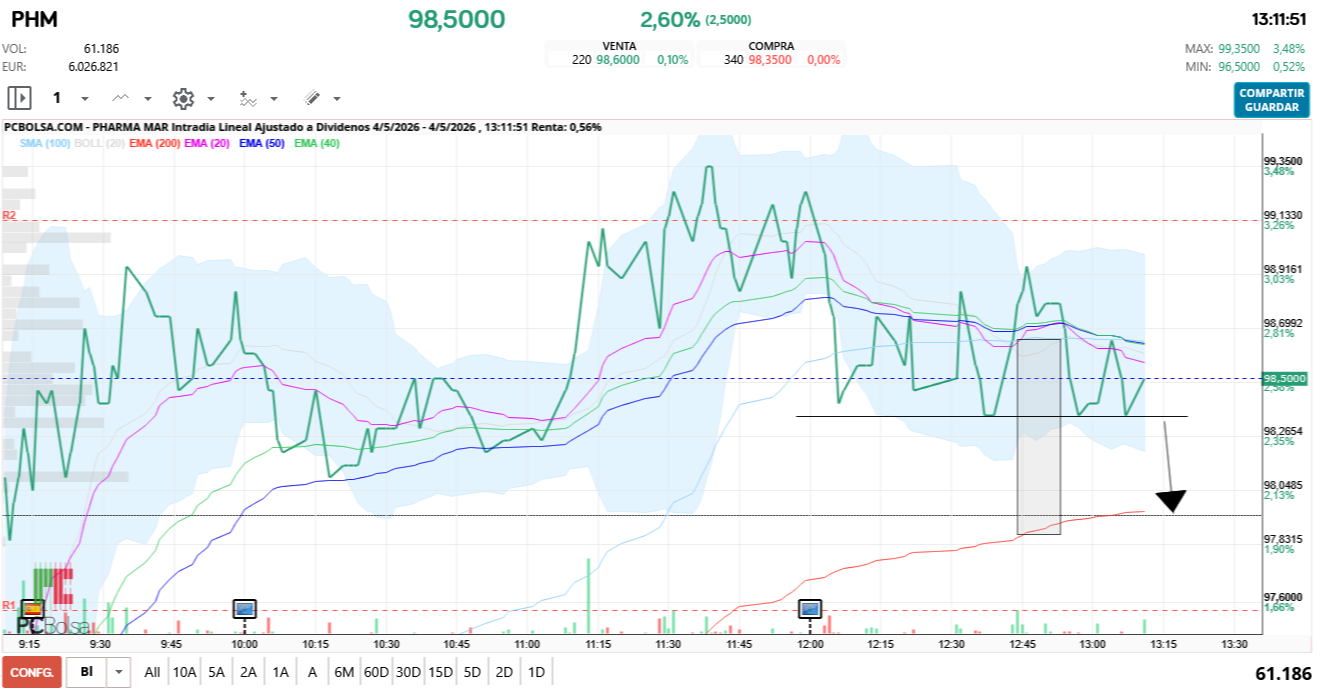Select the 10A time range
The height and width of the screenshot is (693, 1325).
click(x=184, y=672)
